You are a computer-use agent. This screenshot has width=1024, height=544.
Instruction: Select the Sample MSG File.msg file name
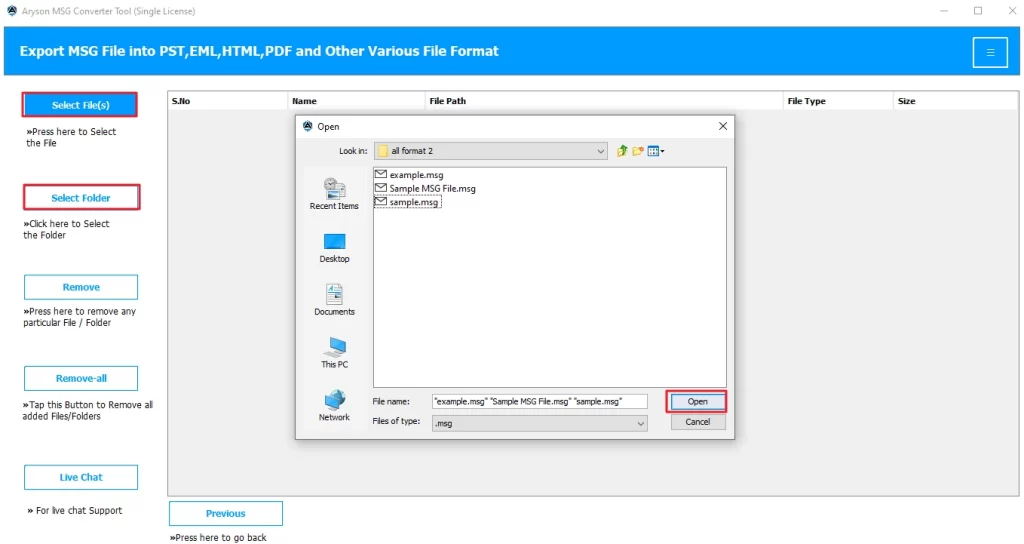[432, 189]
